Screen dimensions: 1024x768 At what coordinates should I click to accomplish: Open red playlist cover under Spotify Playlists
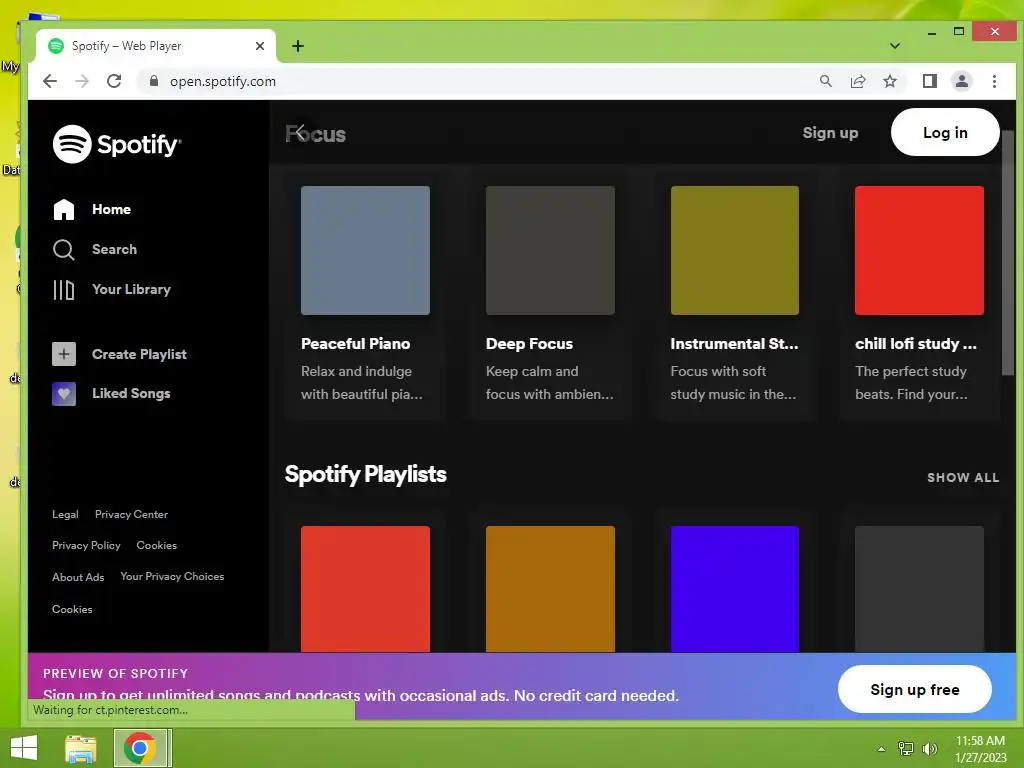pyautogui.click(x=365, y=588)
